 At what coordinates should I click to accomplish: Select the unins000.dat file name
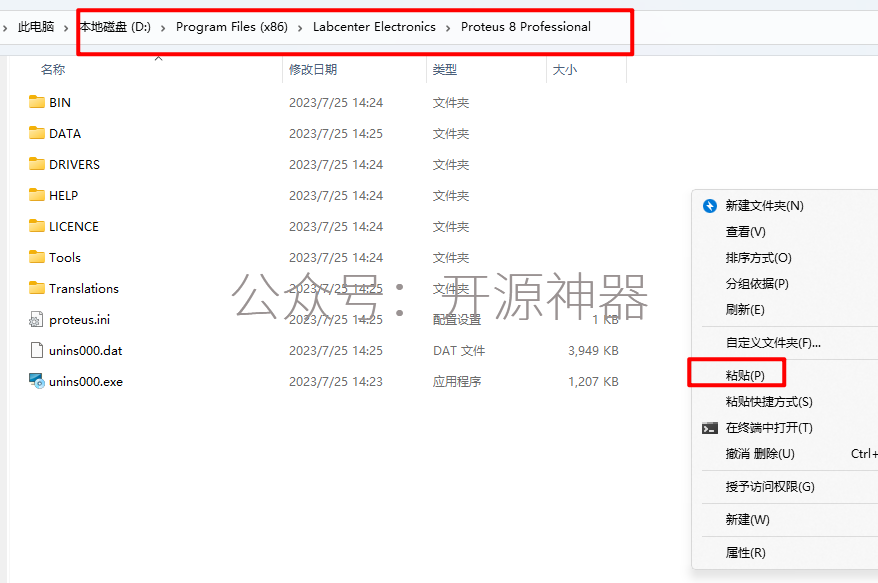86,351
